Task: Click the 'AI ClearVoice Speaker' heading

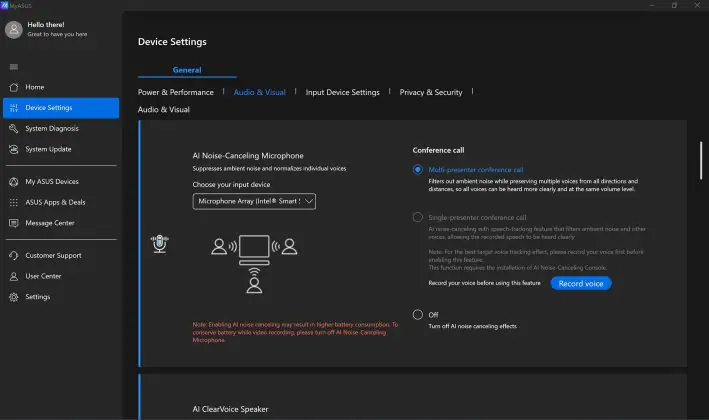Action: tap(230, 409)
